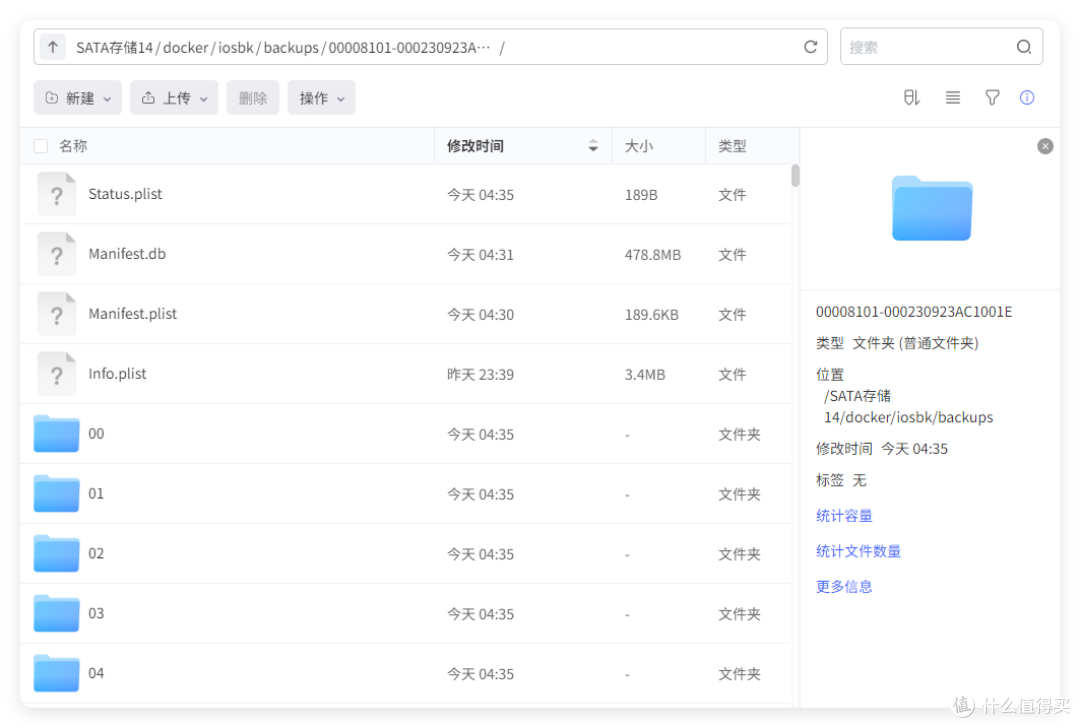Navigate to SATA存储14 in breadcrumb
The image size is (1080, 728).
tap(114, 48)
